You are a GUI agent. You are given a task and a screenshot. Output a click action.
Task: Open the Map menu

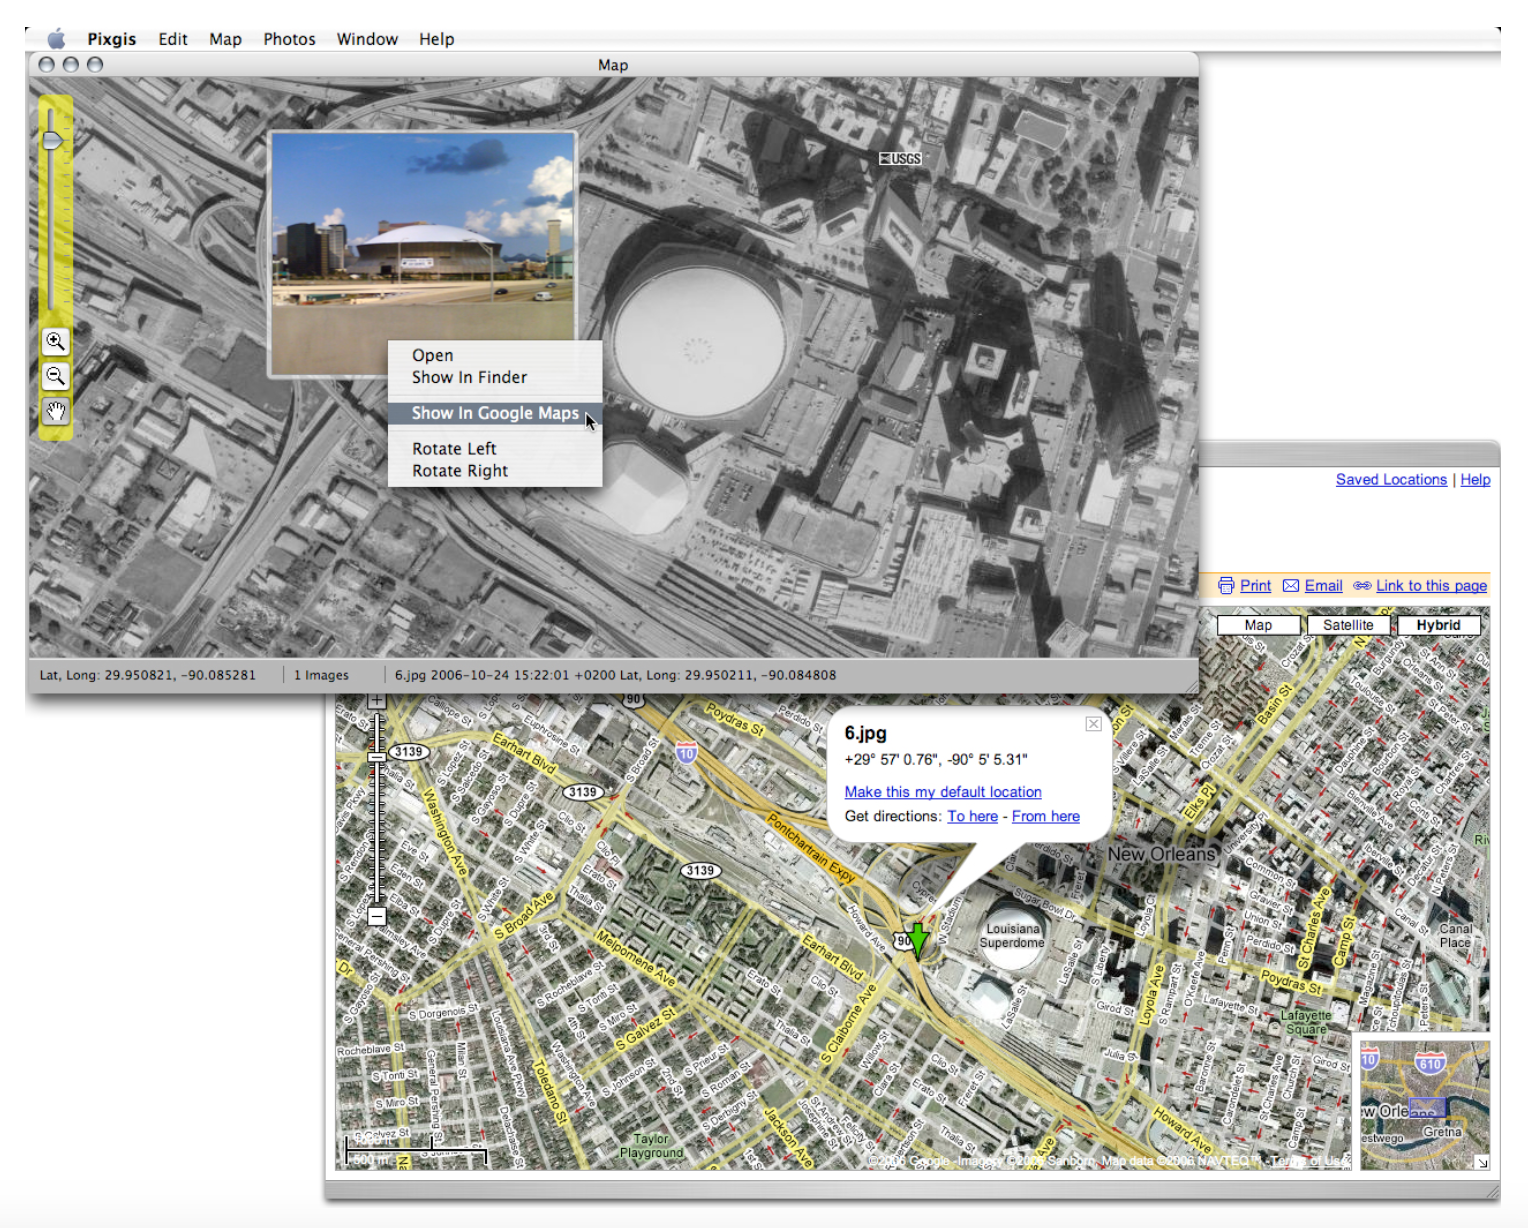click(225, 39)
